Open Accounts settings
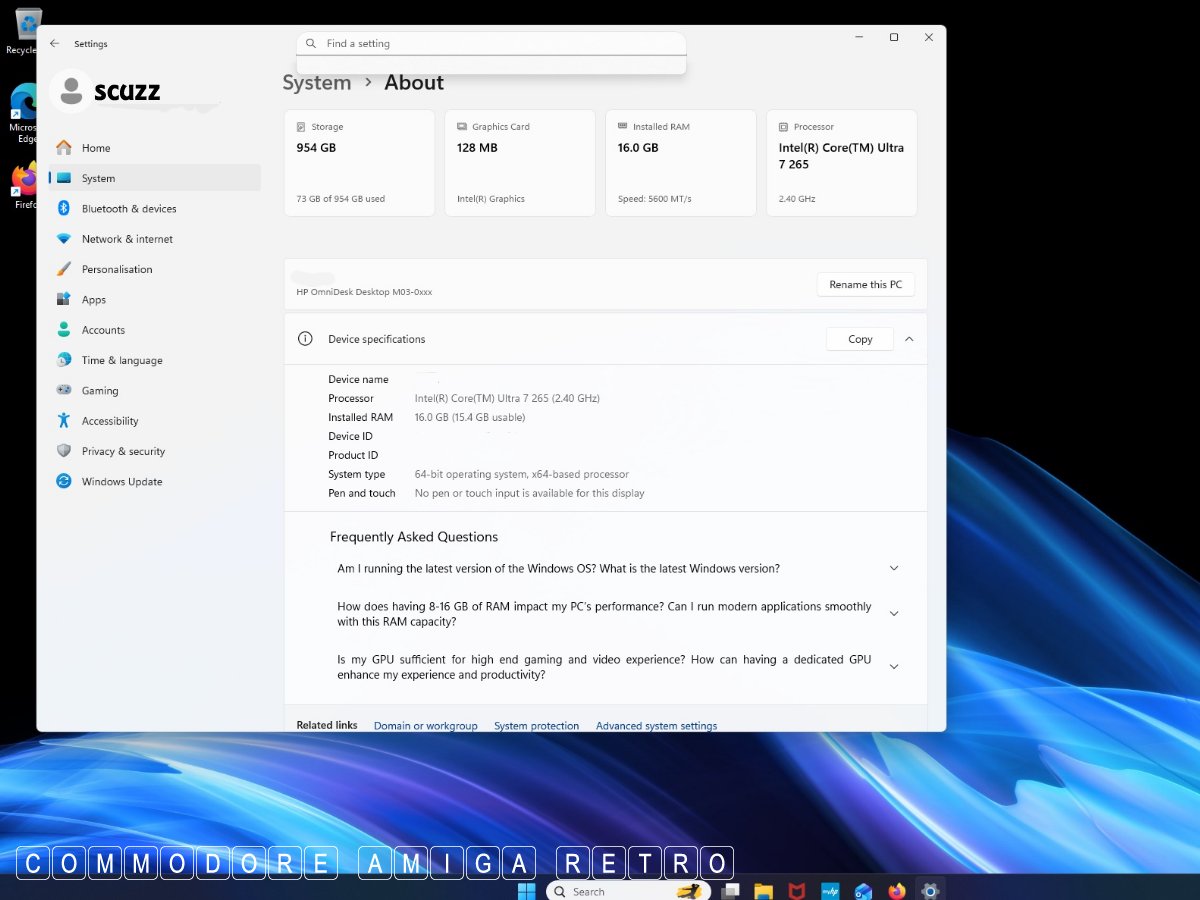1200x900 pixels. tap(103, 330)
